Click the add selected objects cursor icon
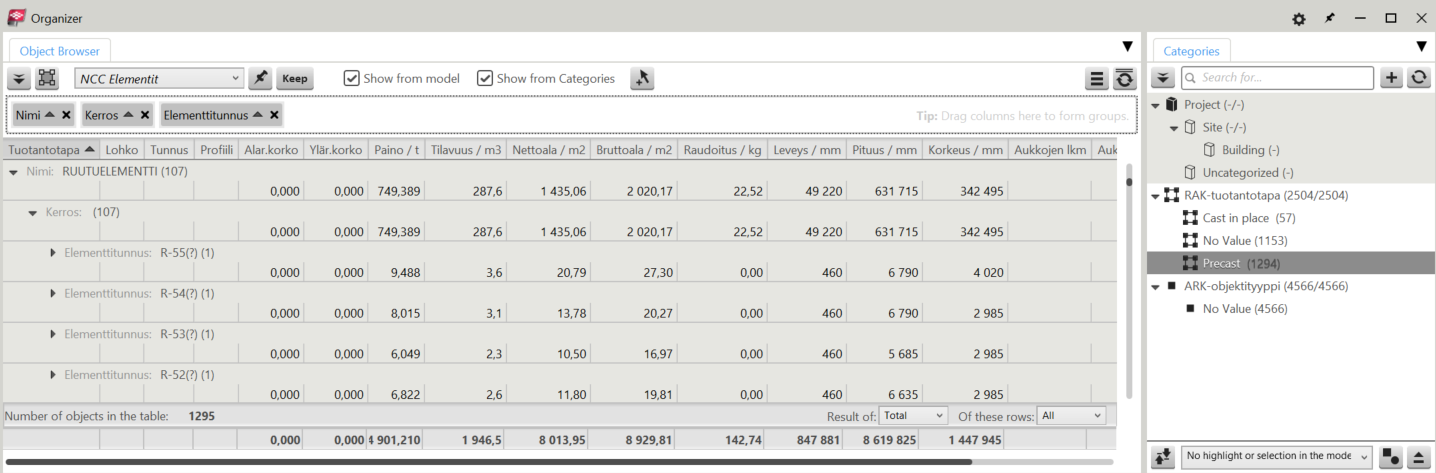Screen dimensions: 1436x473 (x=642, y=79)
